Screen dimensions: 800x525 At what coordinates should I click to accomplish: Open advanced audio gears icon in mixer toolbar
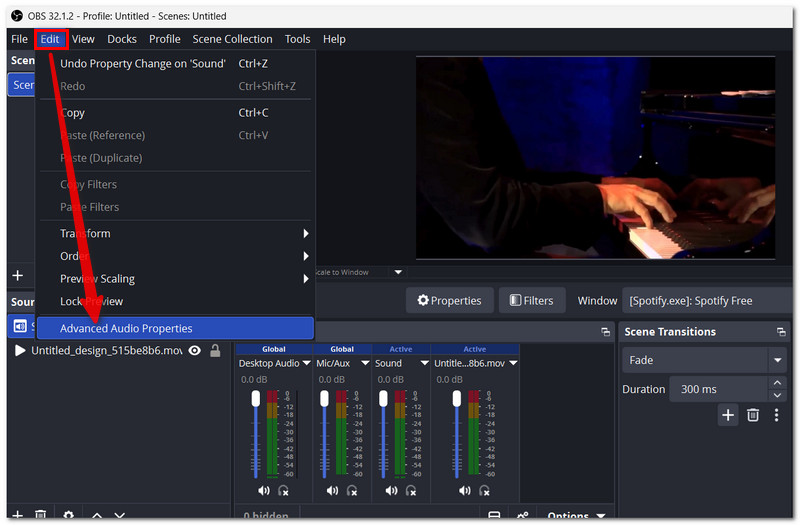tap(522, 516)
